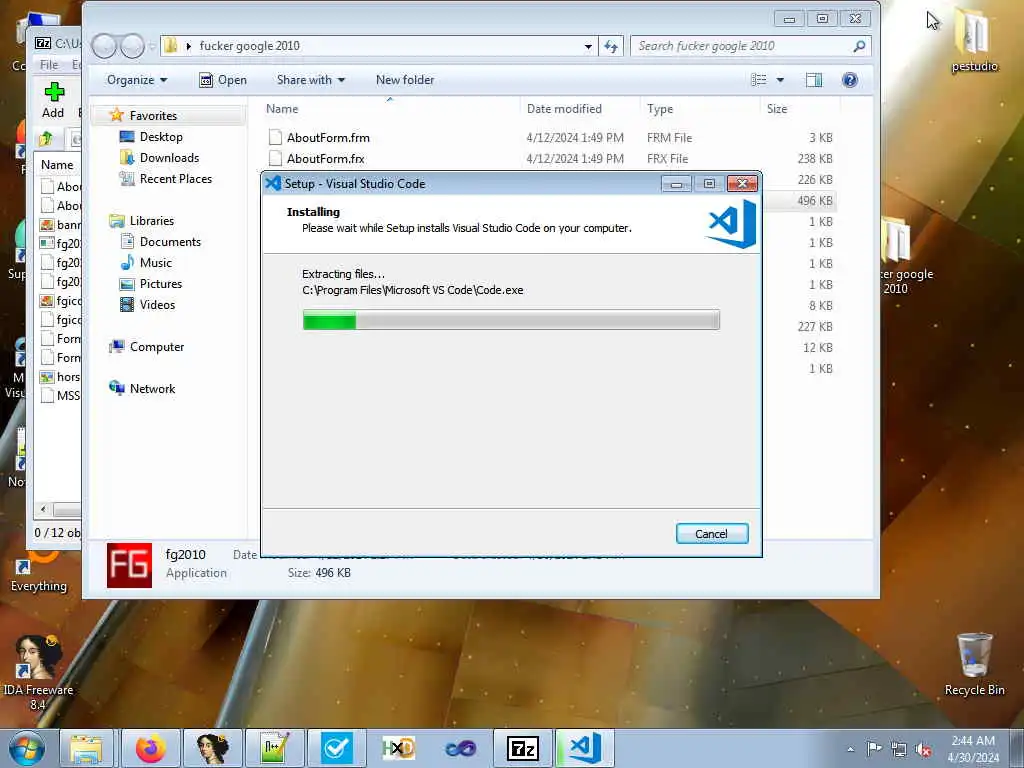Click the fucker google 2010 address path

(249, 46)
